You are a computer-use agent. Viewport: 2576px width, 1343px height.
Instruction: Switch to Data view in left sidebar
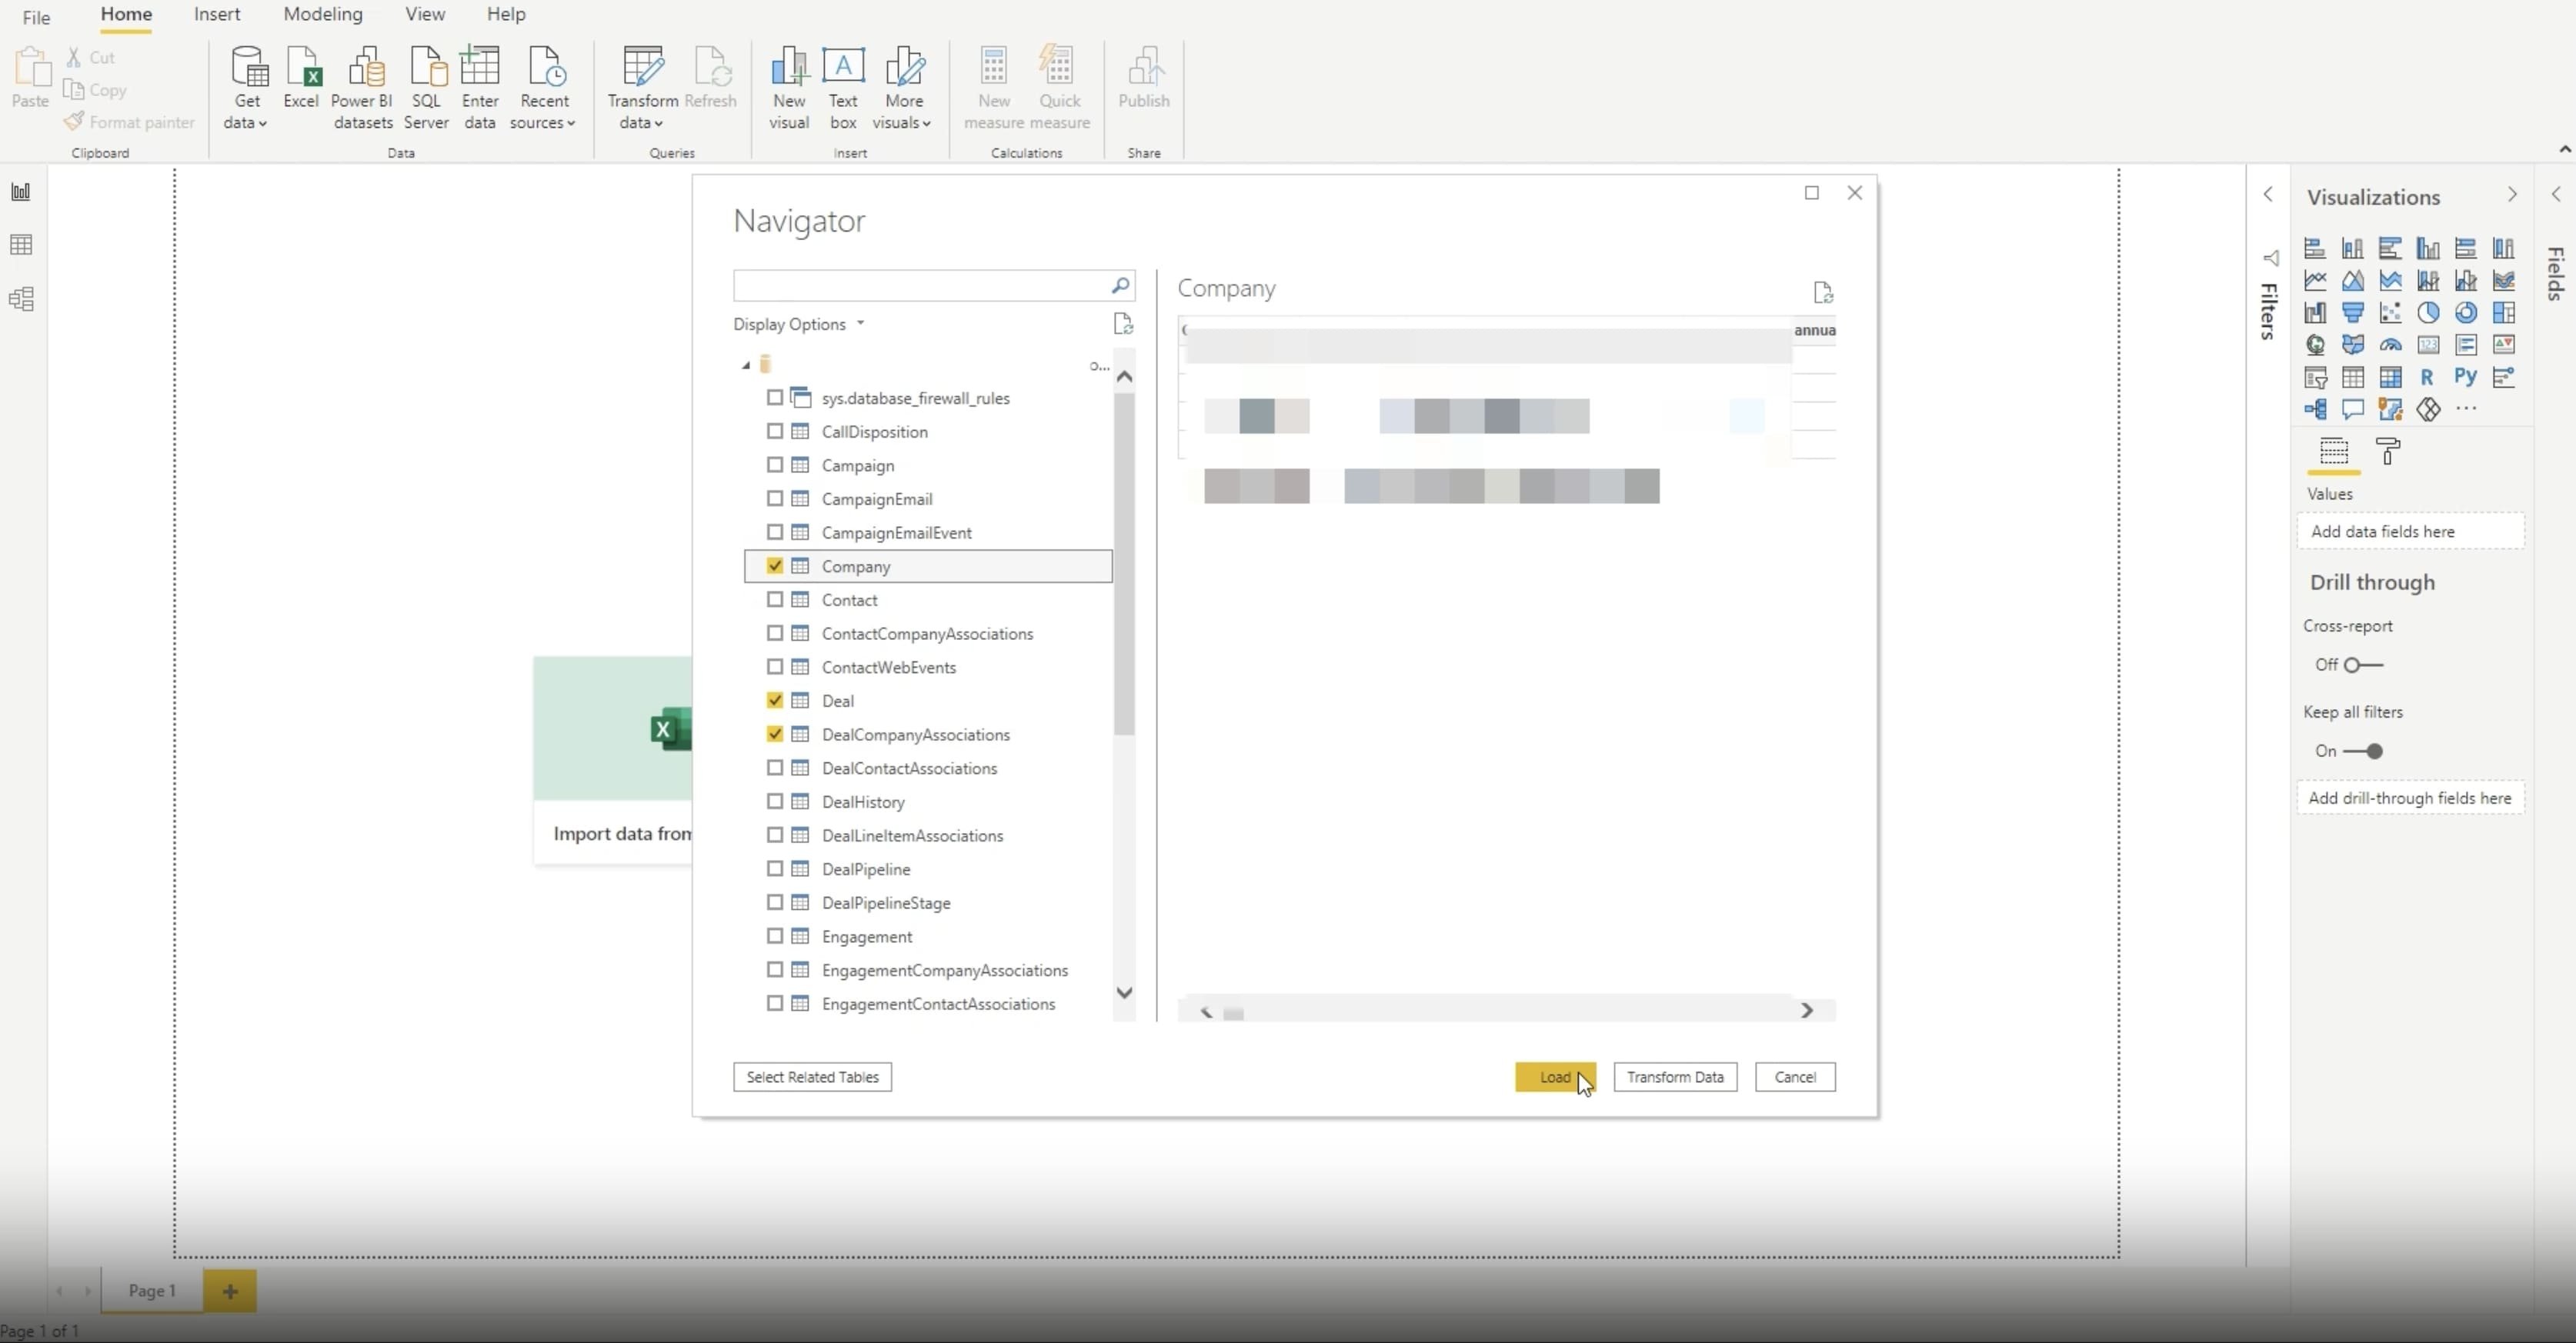pos(21,245)
